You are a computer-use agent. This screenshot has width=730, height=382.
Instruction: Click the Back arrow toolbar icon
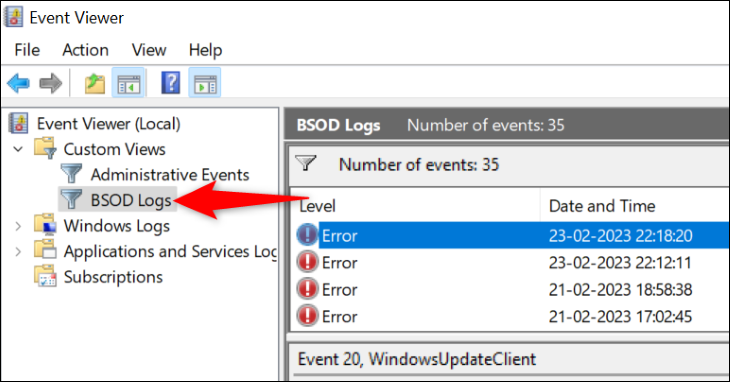coord(19,83)
